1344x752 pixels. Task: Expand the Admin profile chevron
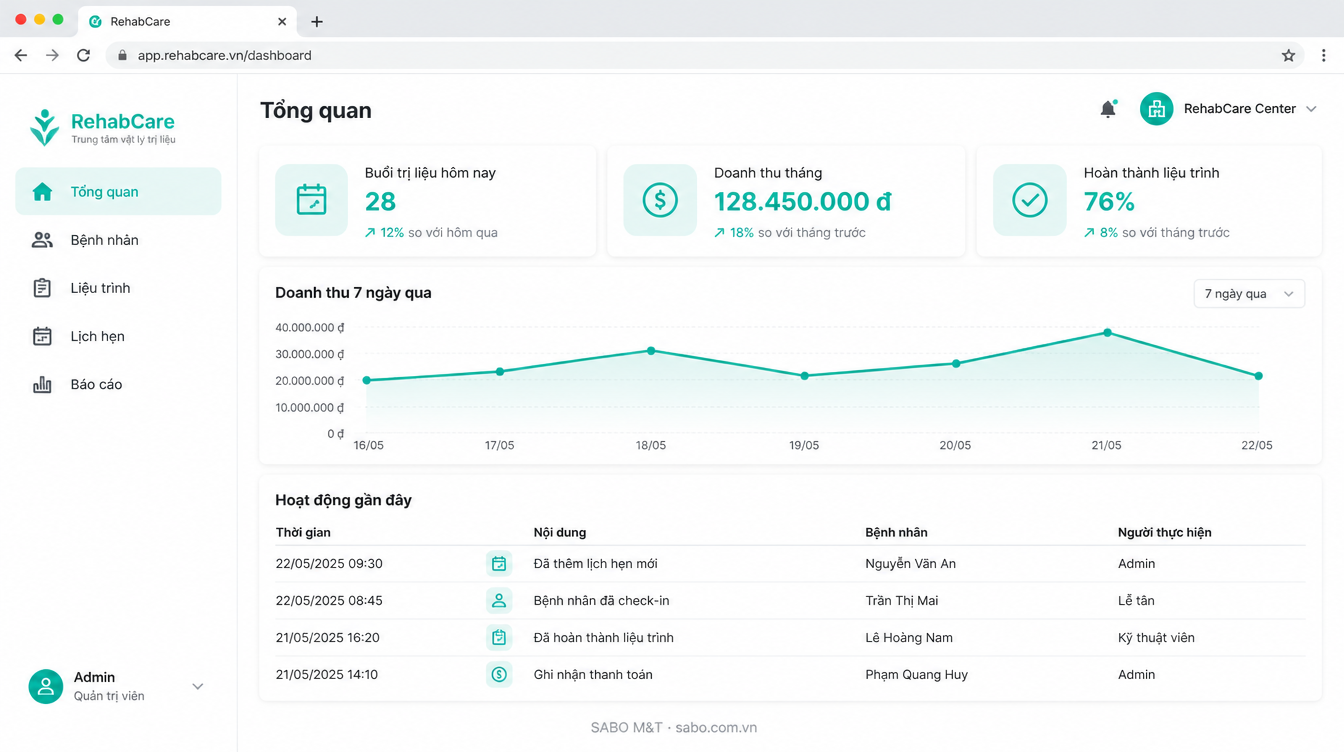coord(198,686)
